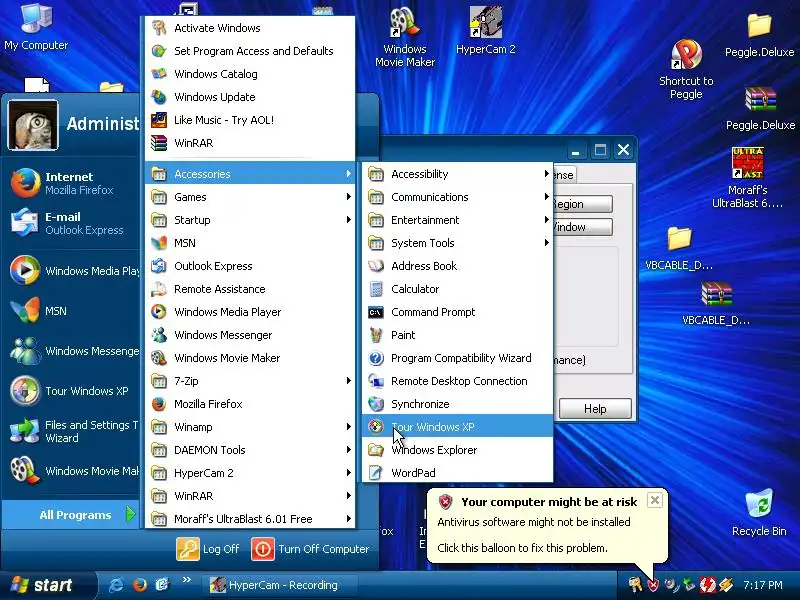Screen dimensions: 800x600
Task: Launch Paint from Accessories menu
Action: [x=457, y=335]
